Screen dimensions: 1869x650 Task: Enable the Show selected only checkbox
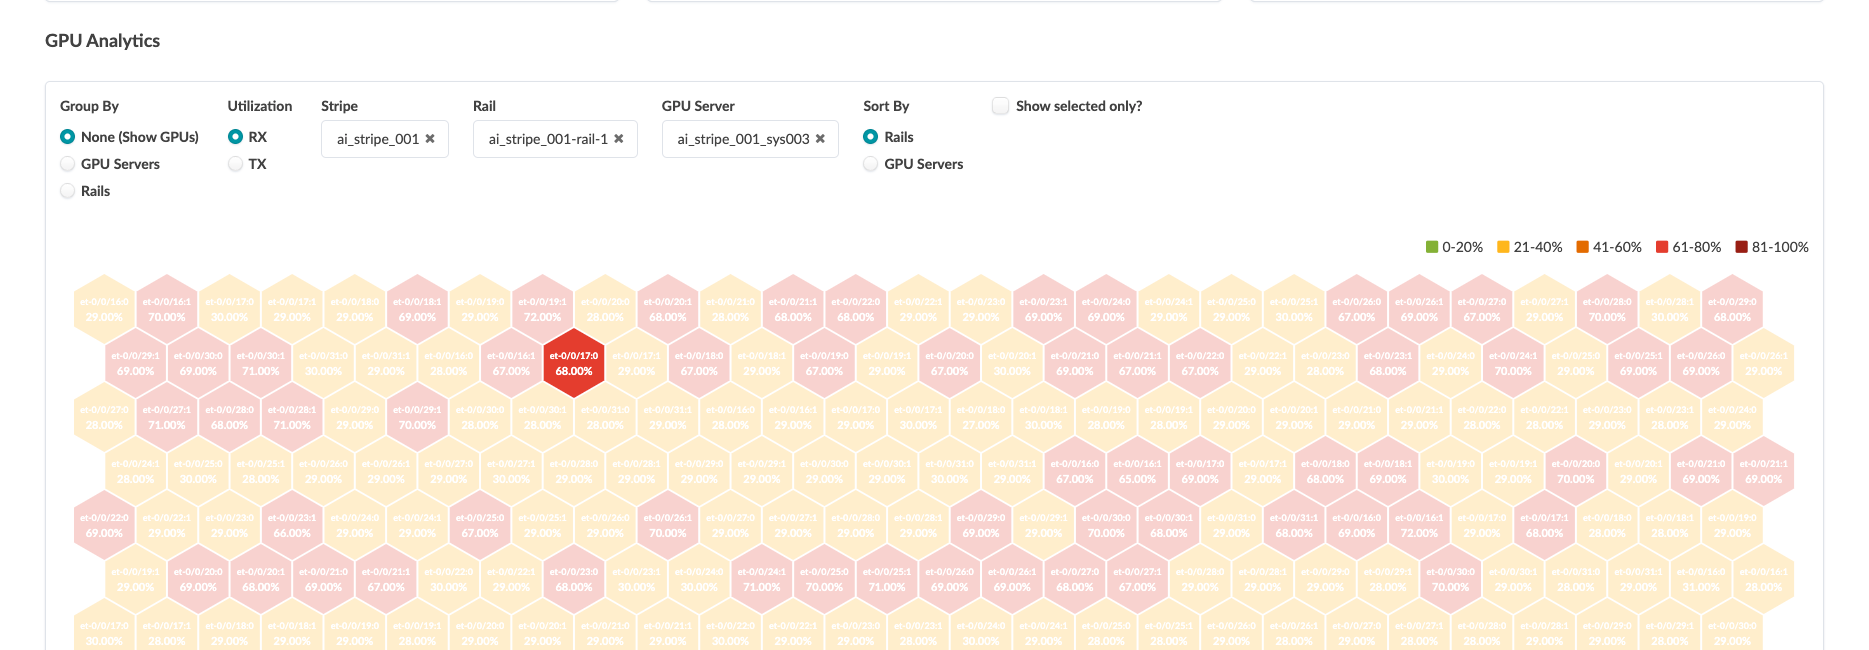[x=1000, y=106]
